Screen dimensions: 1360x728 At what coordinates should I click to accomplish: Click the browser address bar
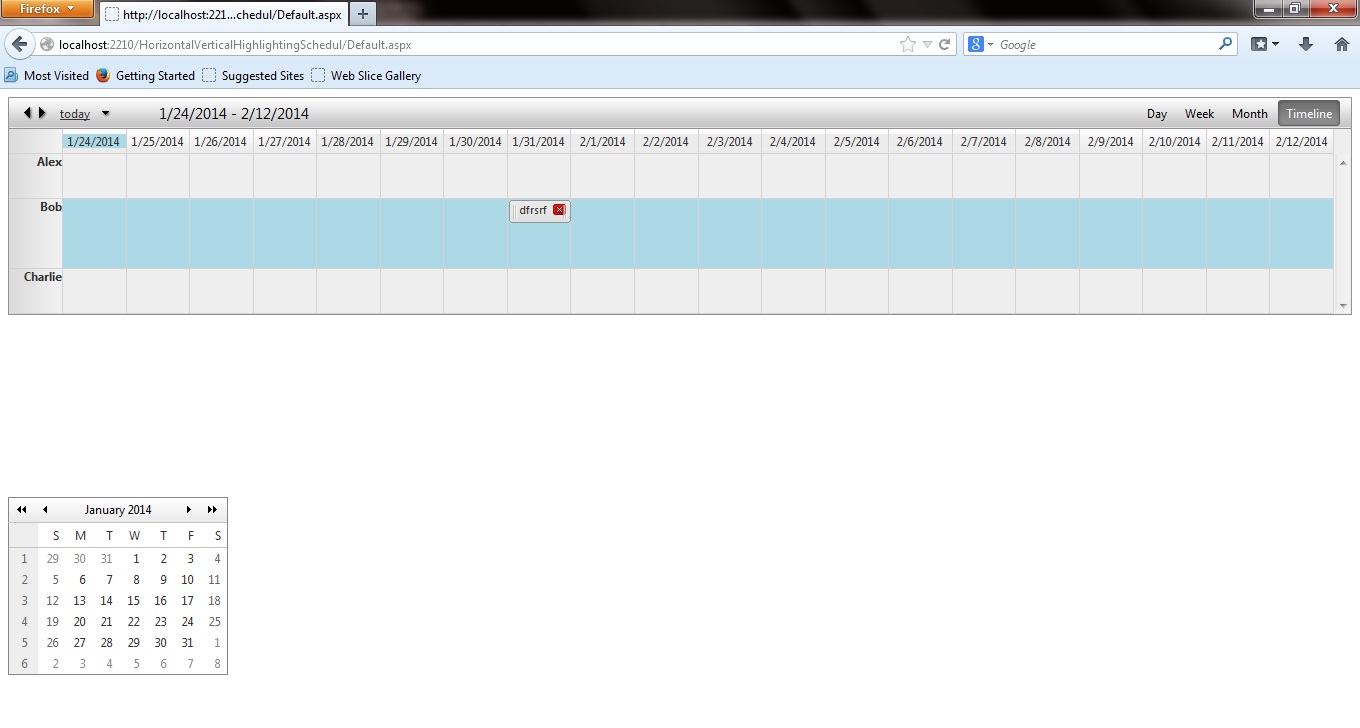(x=470, y=45)
